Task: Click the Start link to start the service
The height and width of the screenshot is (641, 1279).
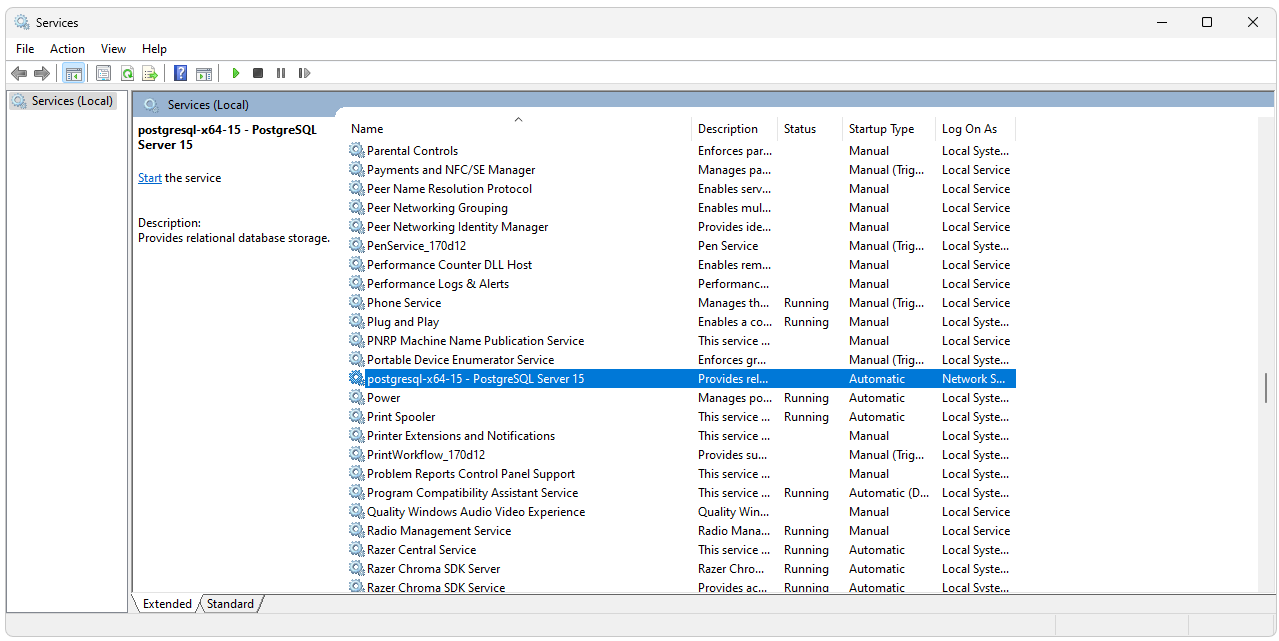Action: pos(150,178)
